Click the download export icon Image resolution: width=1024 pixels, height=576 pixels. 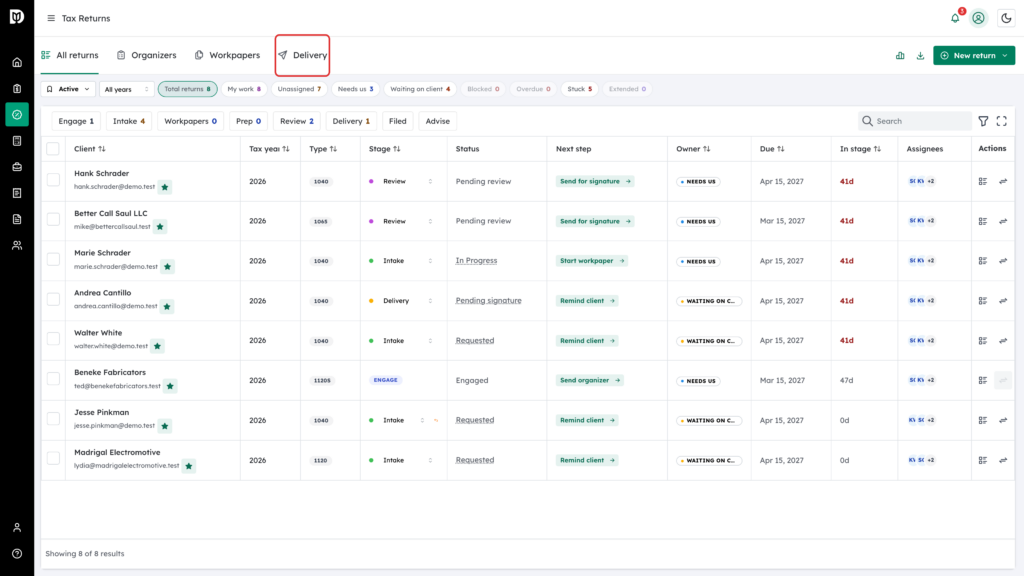tap(920, 56)
